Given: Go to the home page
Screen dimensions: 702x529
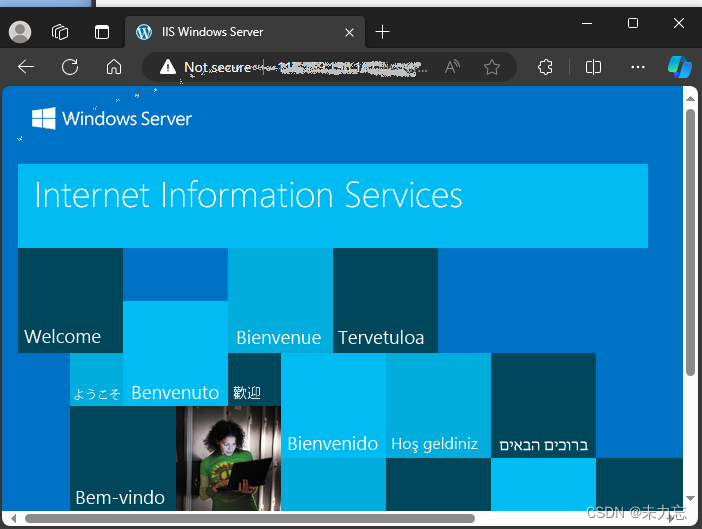Looking at the screenshot, I should (114, 67).
